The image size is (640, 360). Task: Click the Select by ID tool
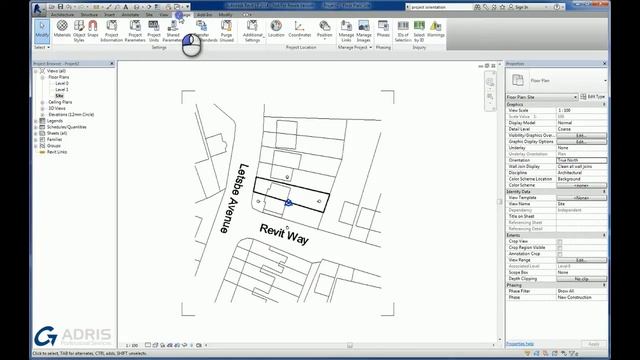[419, 31]
